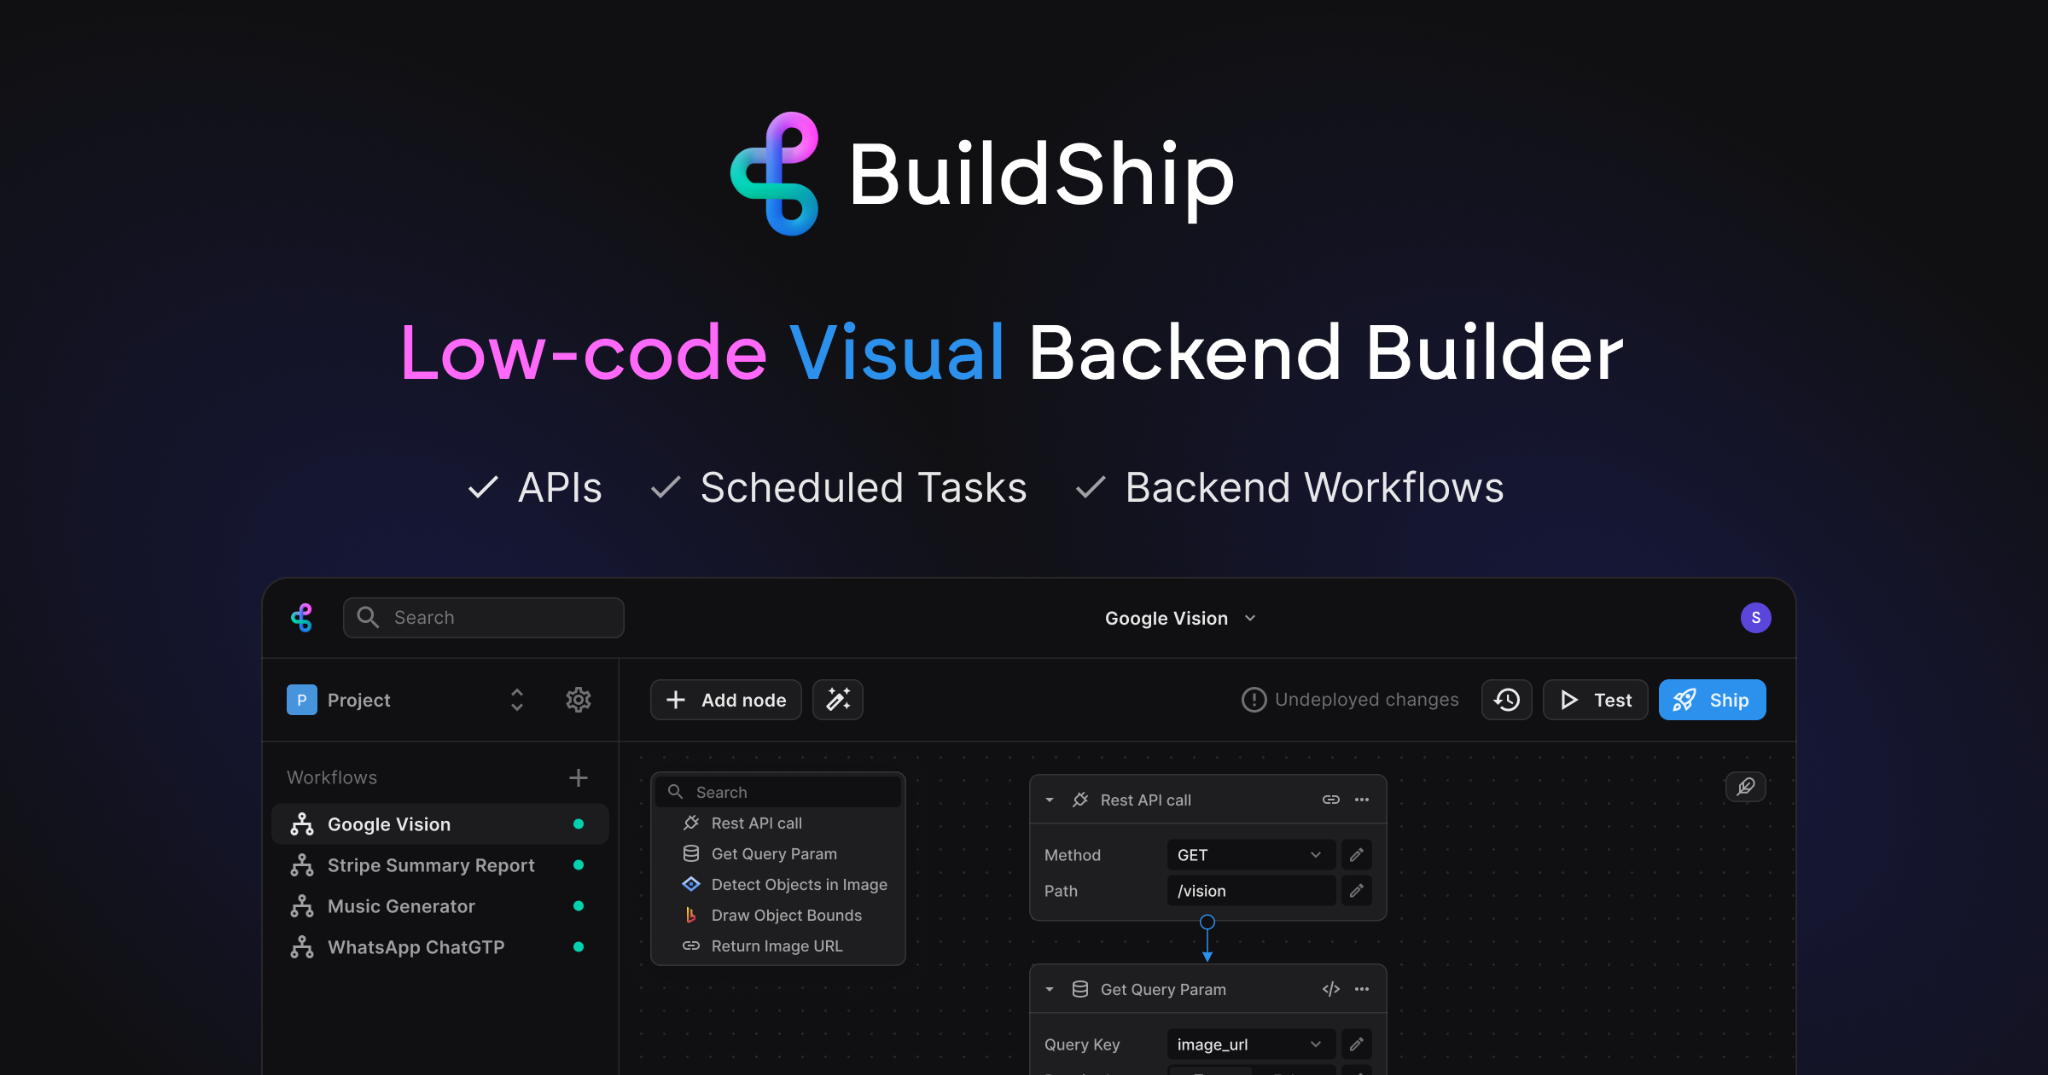
Task: Open the ellipsis menu on Get Query Param node
Action: coord(1362,988)
